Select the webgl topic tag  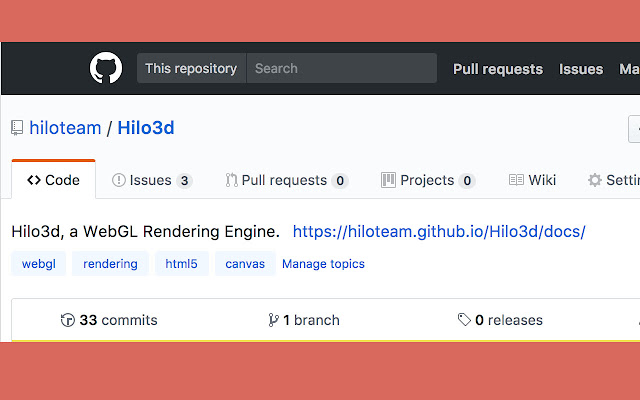(39, 264)
